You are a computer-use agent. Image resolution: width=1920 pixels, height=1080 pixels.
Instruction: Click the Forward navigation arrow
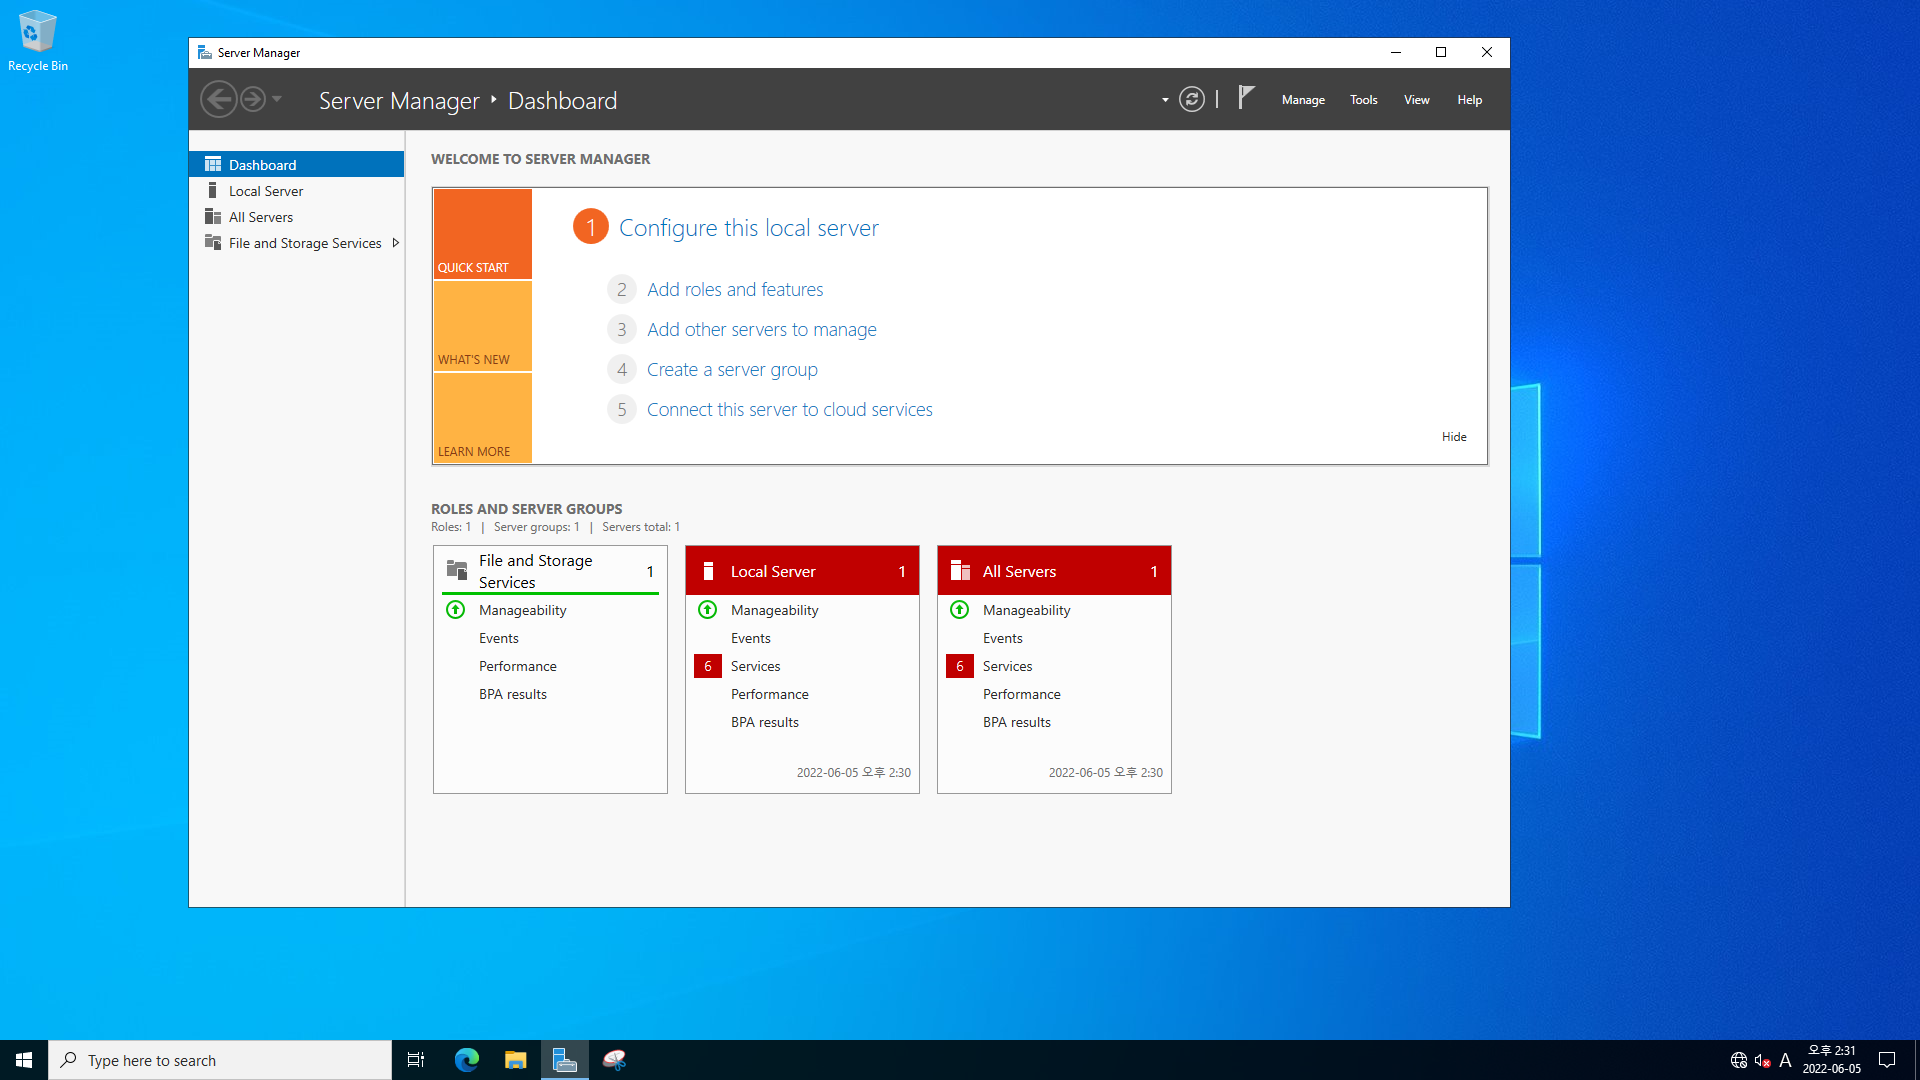click(253, 99)
